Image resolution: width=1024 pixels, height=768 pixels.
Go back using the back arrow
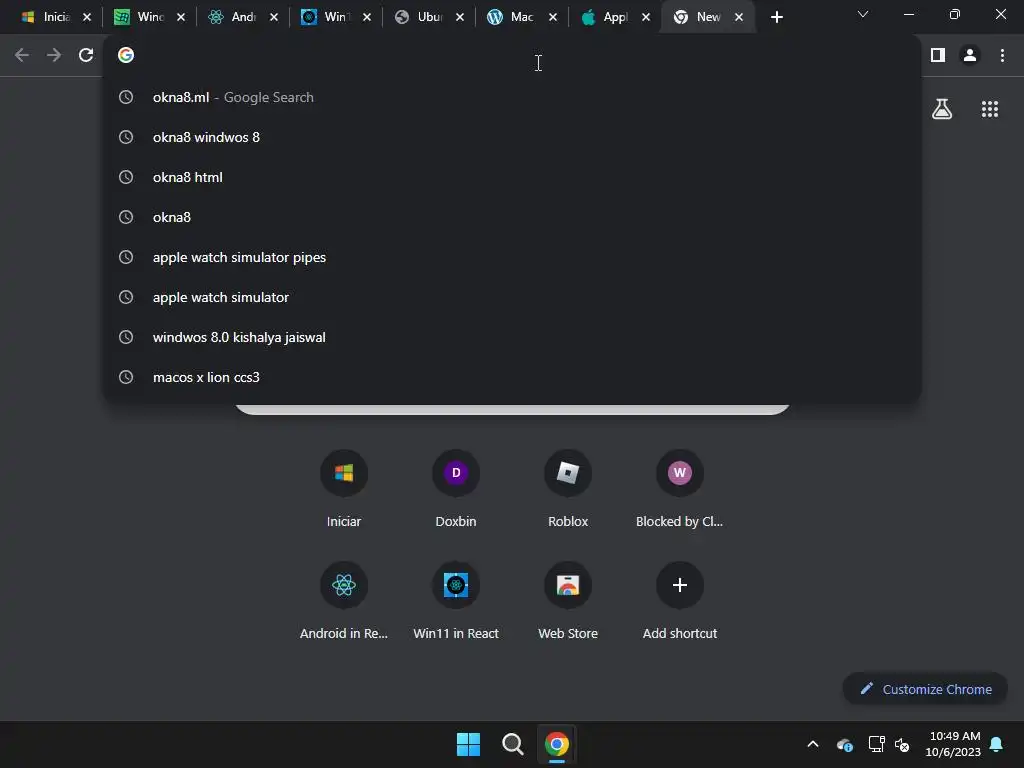tap(22, 55)
